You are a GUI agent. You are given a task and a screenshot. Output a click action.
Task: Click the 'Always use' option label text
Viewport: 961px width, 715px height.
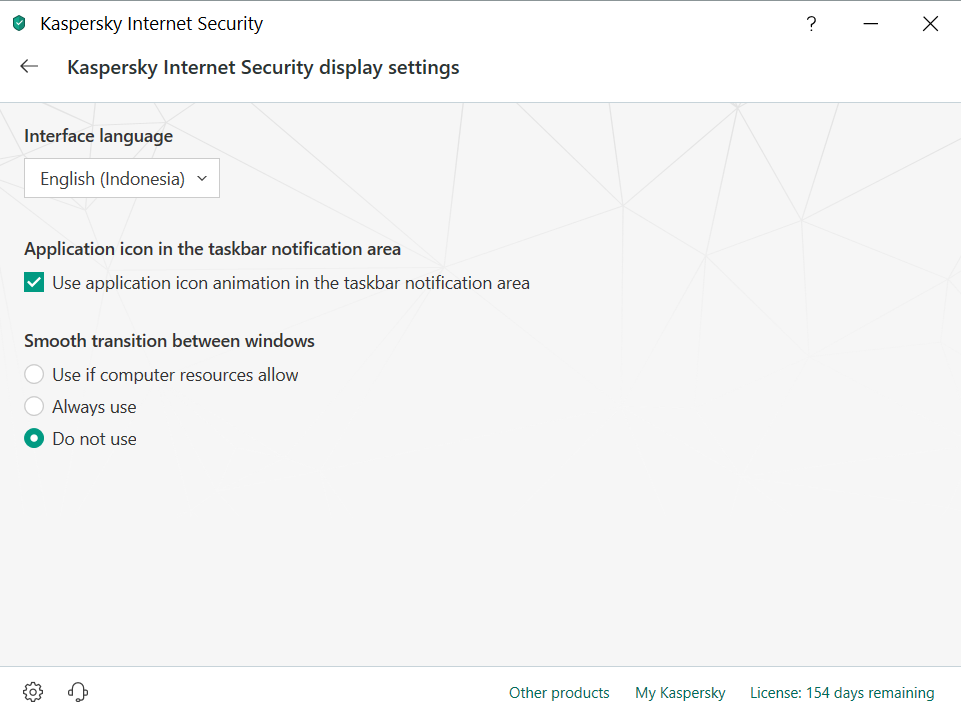pos(94,407)
